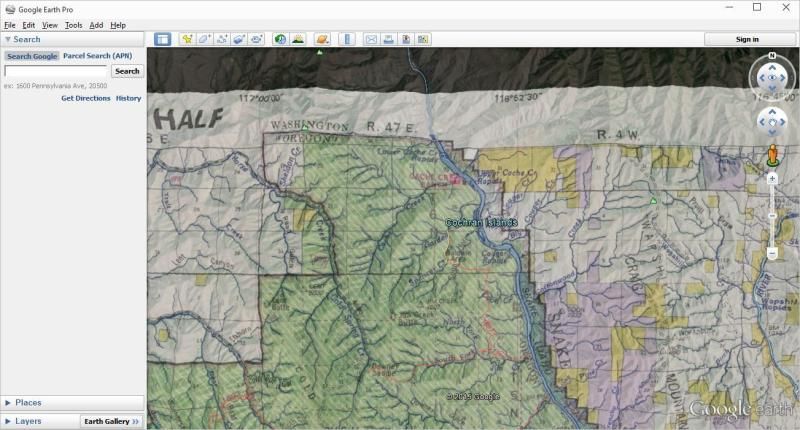This screenshot has width=800, height=430.
Task: Toggle the sidebar visibility button
Action: 162,39
